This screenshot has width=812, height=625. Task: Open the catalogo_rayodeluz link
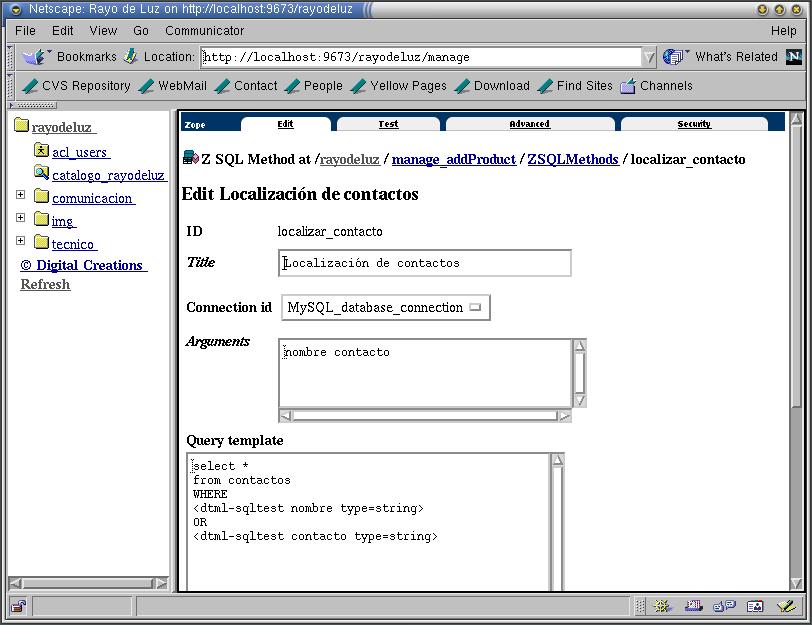pyautogui.click(x=108, y=175)
